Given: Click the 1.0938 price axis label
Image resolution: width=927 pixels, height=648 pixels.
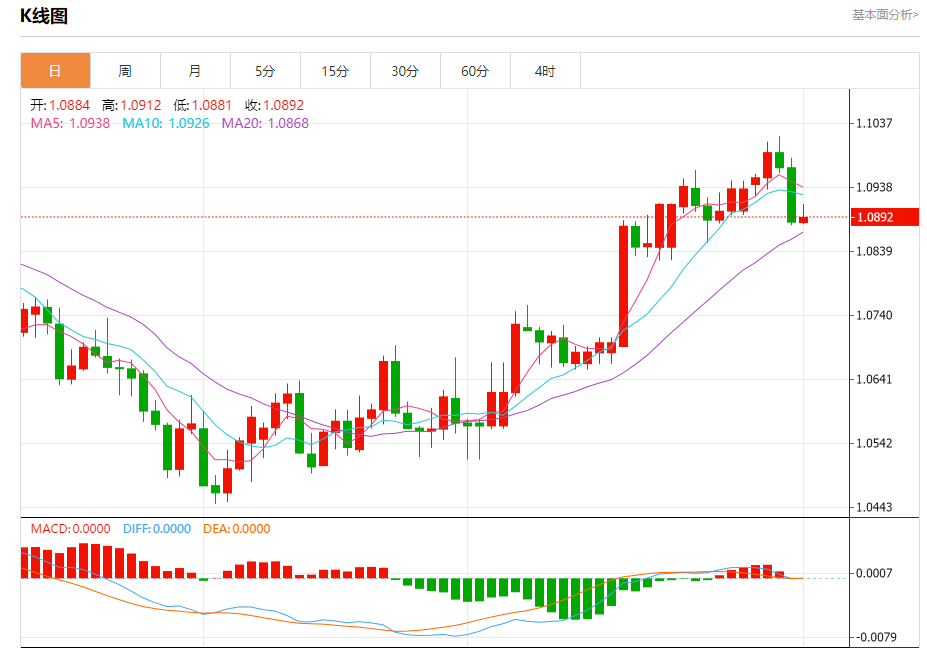Looking at the screenshot, I should coord(874,187).
